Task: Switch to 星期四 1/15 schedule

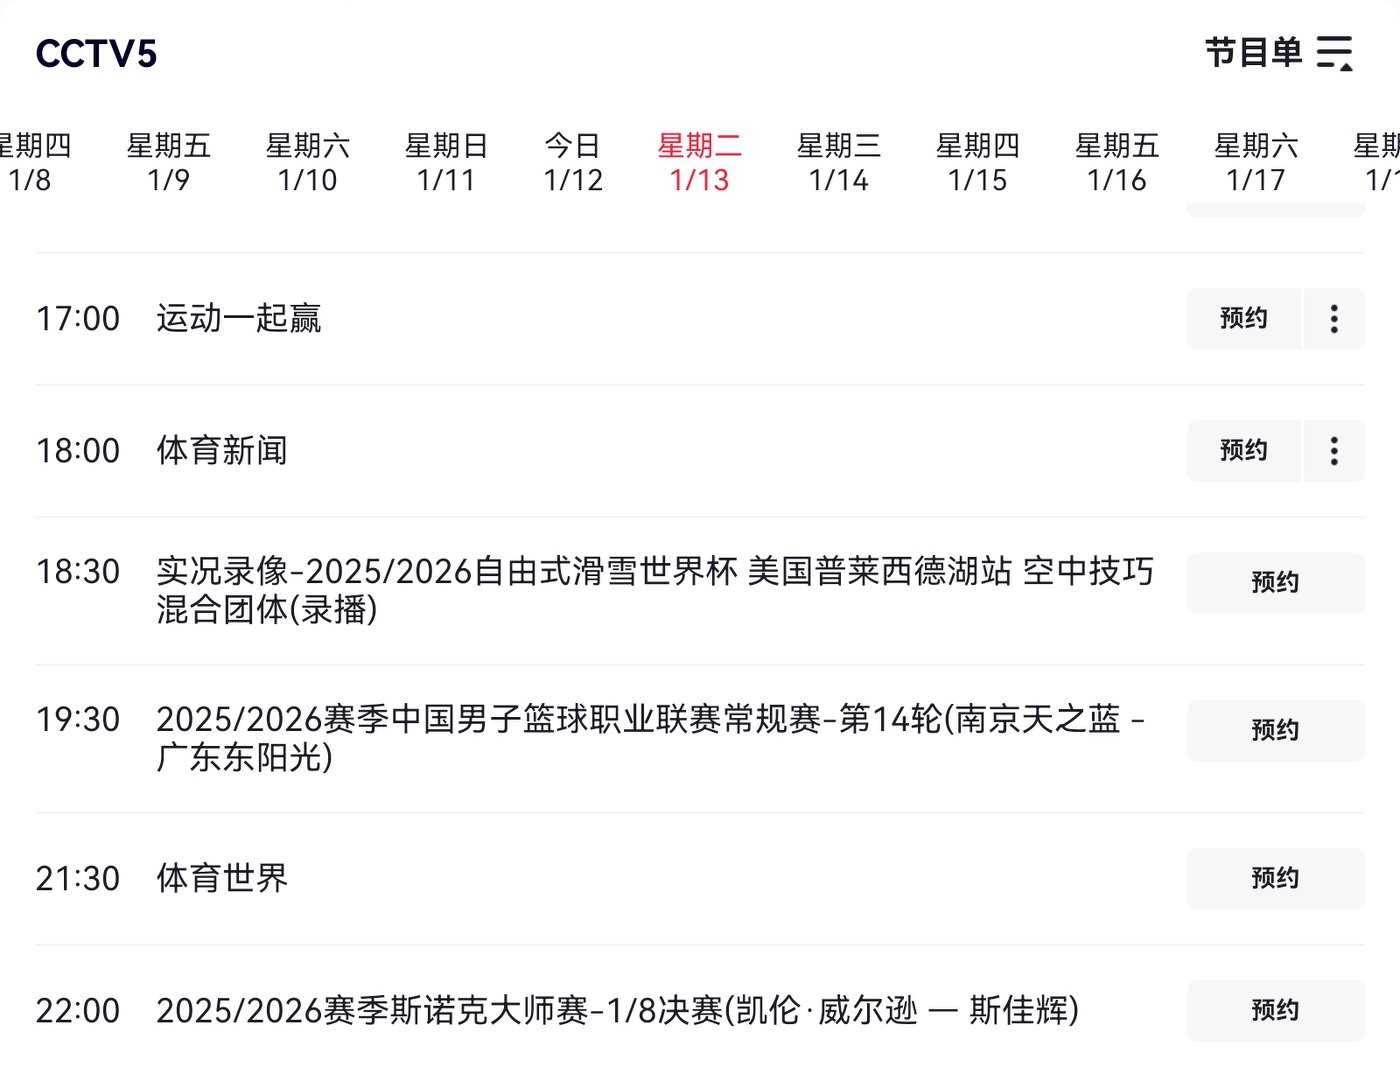Action: click(x=977, y=163)
